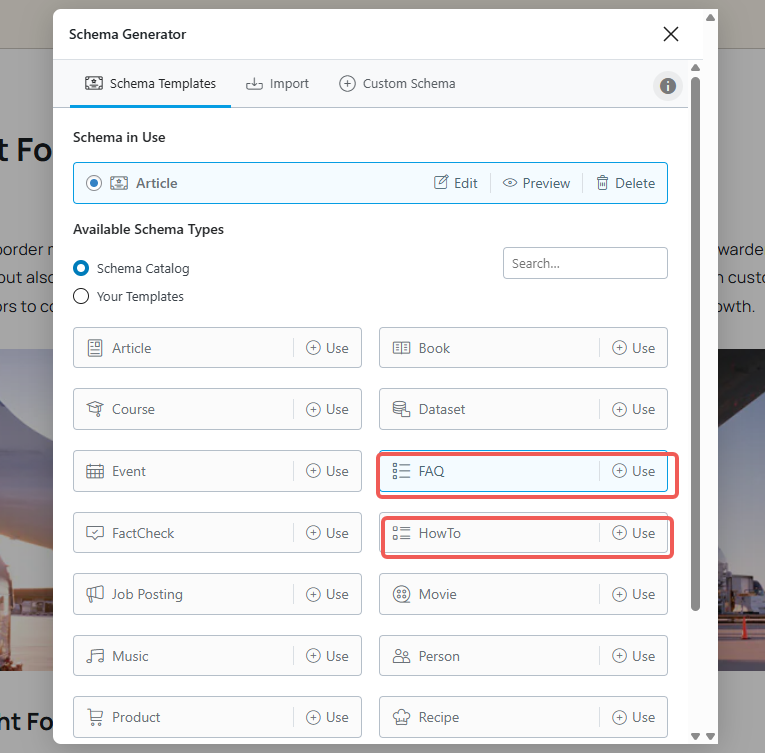This screenshot has height=753, width=765.
Task: Click the info icon in the tab bar
Action: (668, 86)
